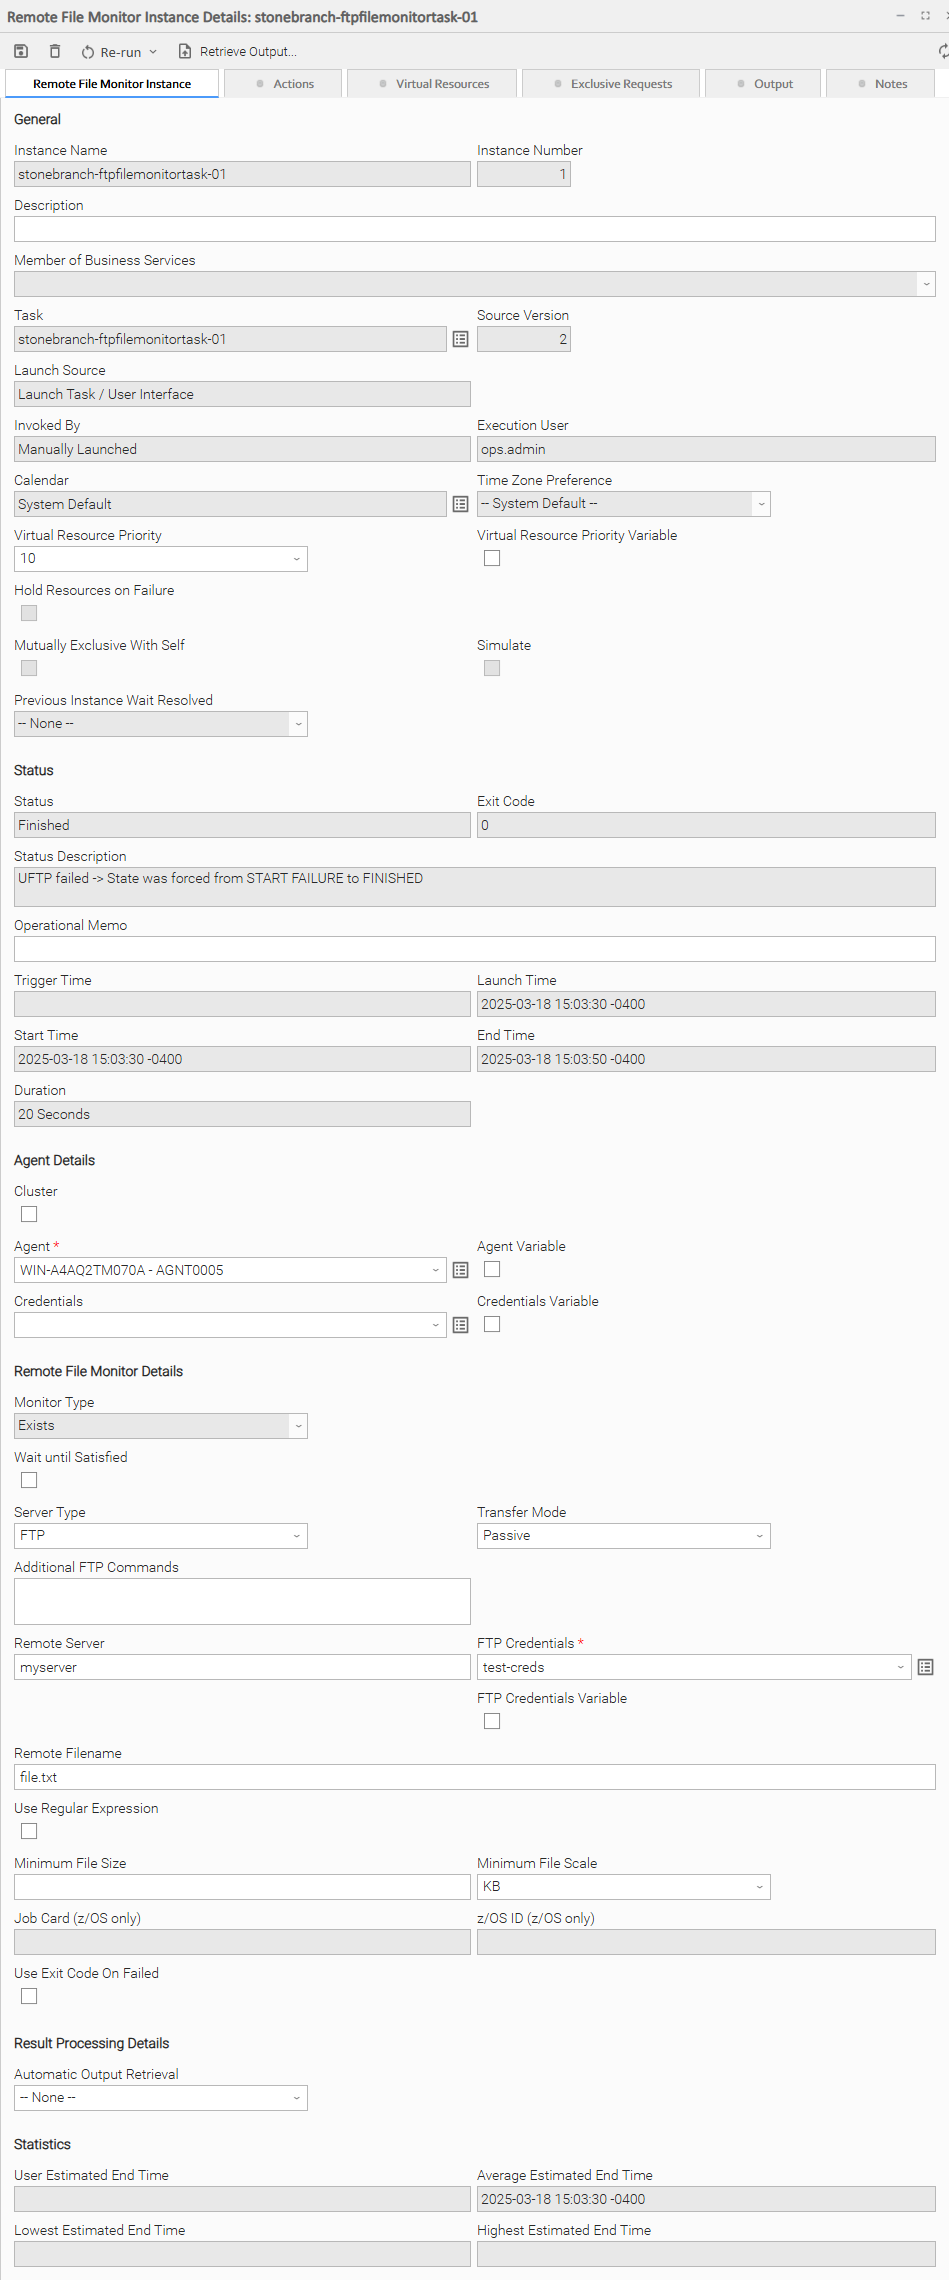Screen dimensions: 949x2280
Task: Toggle the Wait until Satisfied checkbox
Action: [29, 1481]
